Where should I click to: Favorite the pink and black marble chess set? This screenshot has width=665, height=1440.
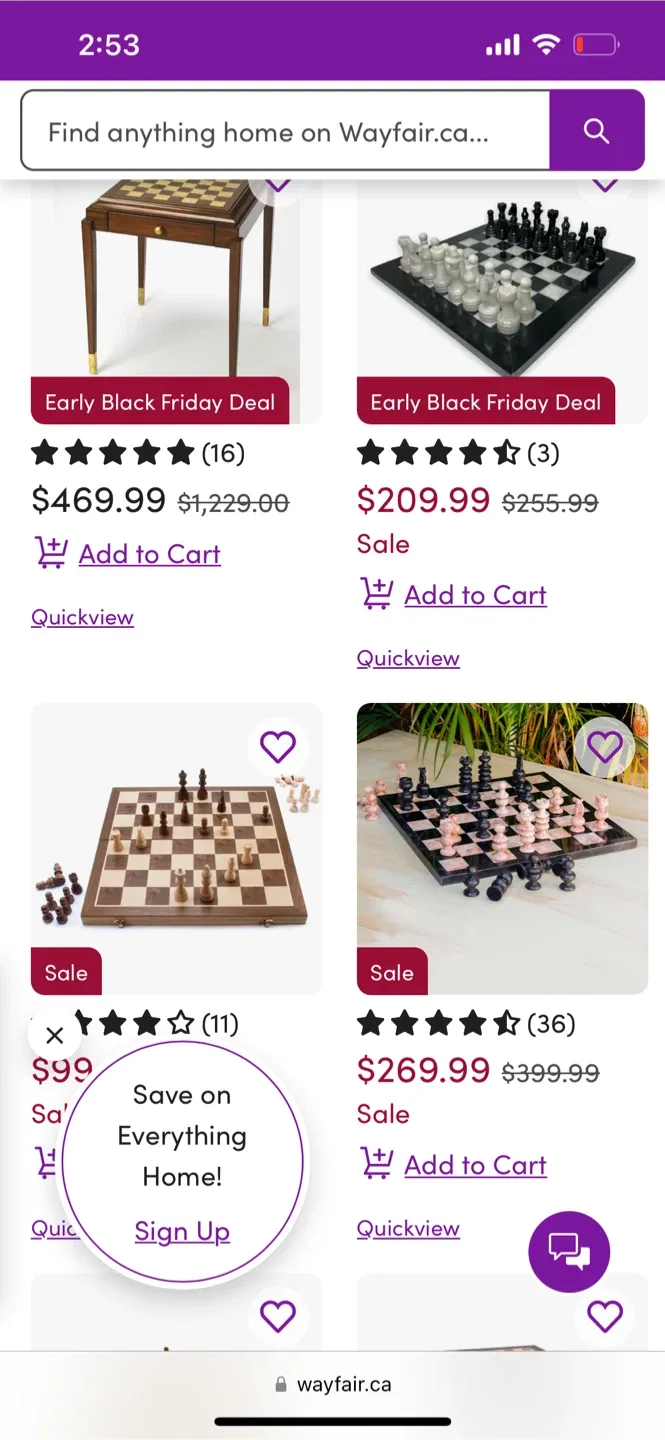pyautogui.click(x=604, y=745)
